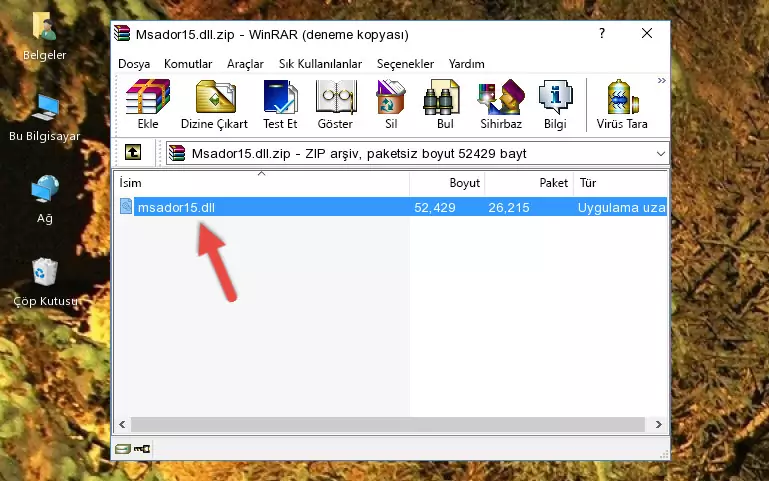The image size is (769, 481).
Task: Open the Sık Kullanılanlar menu
Action: pyautogui.click(x=320, y=64)
